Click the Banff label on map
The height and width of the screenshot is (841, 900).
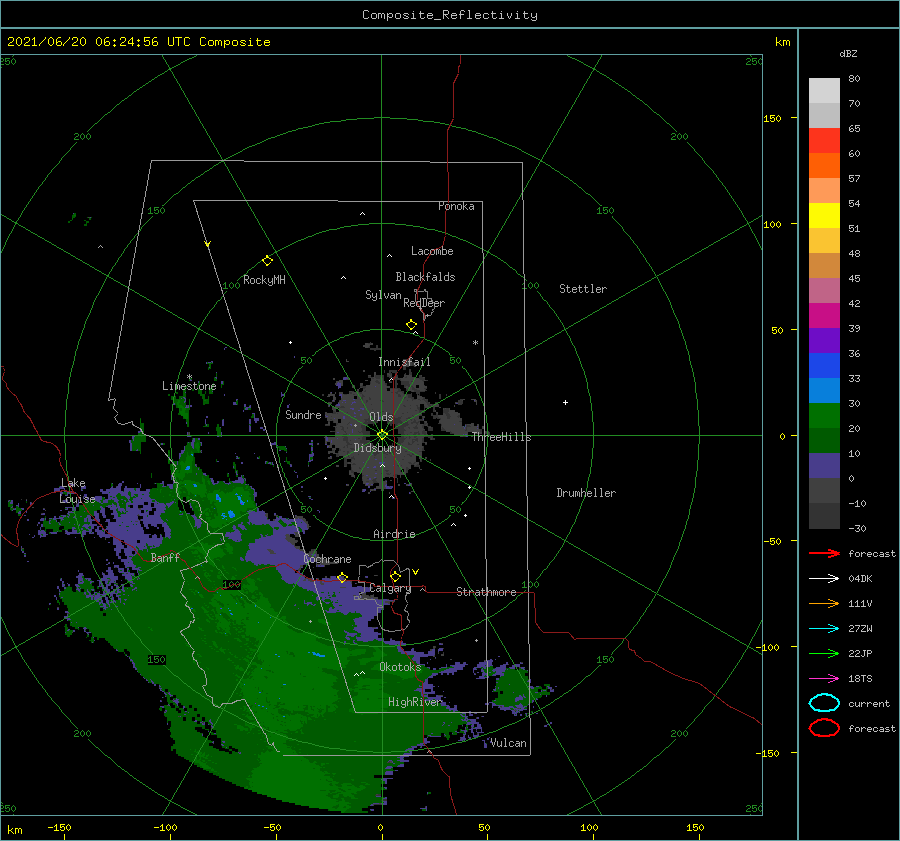[165, 557]
